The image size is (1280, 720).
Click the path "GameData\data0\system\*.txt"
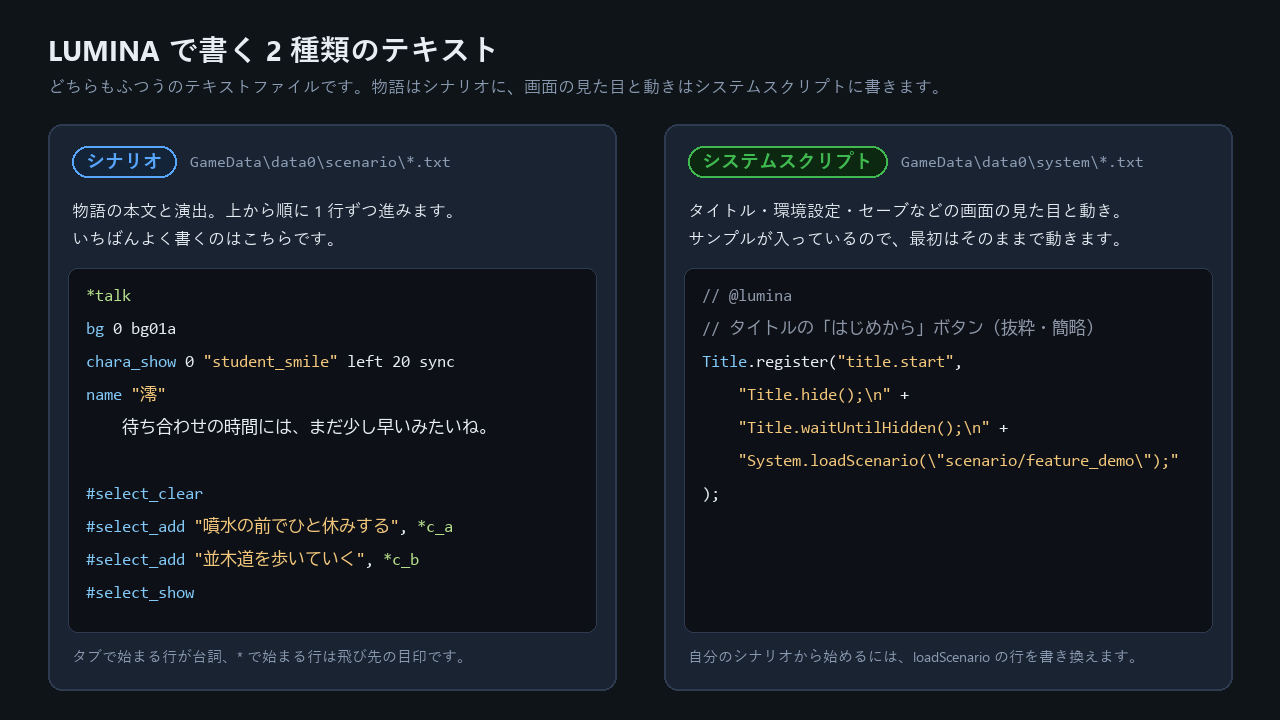(x=1022, y=162)
